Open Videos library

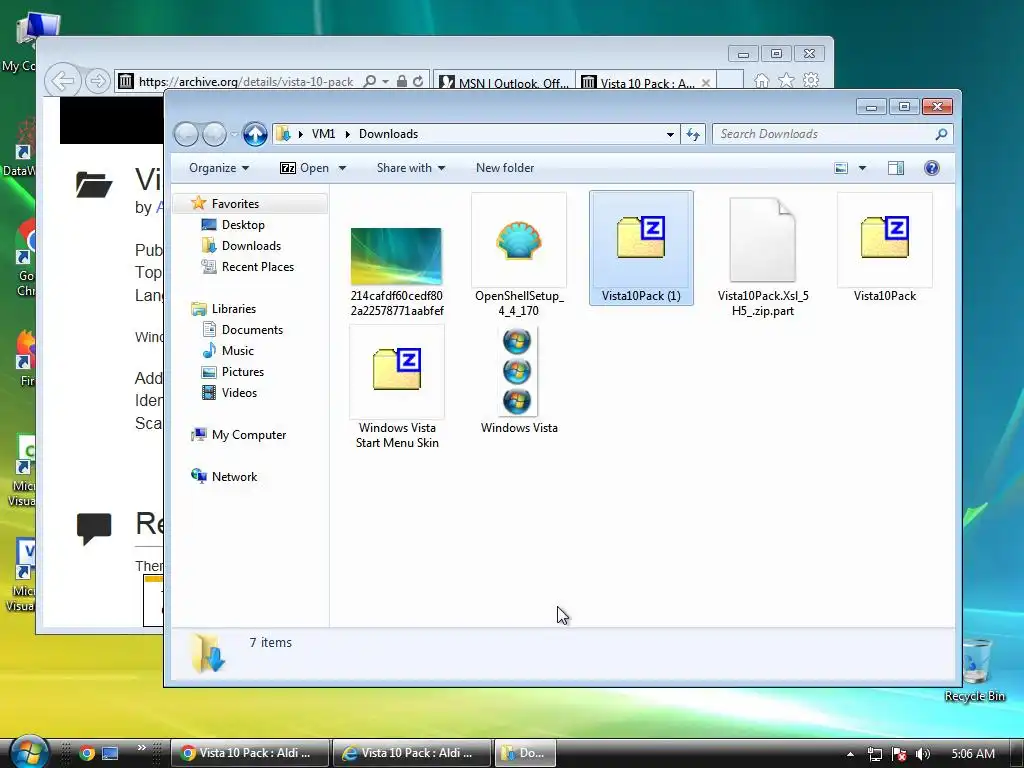point(239,392)
